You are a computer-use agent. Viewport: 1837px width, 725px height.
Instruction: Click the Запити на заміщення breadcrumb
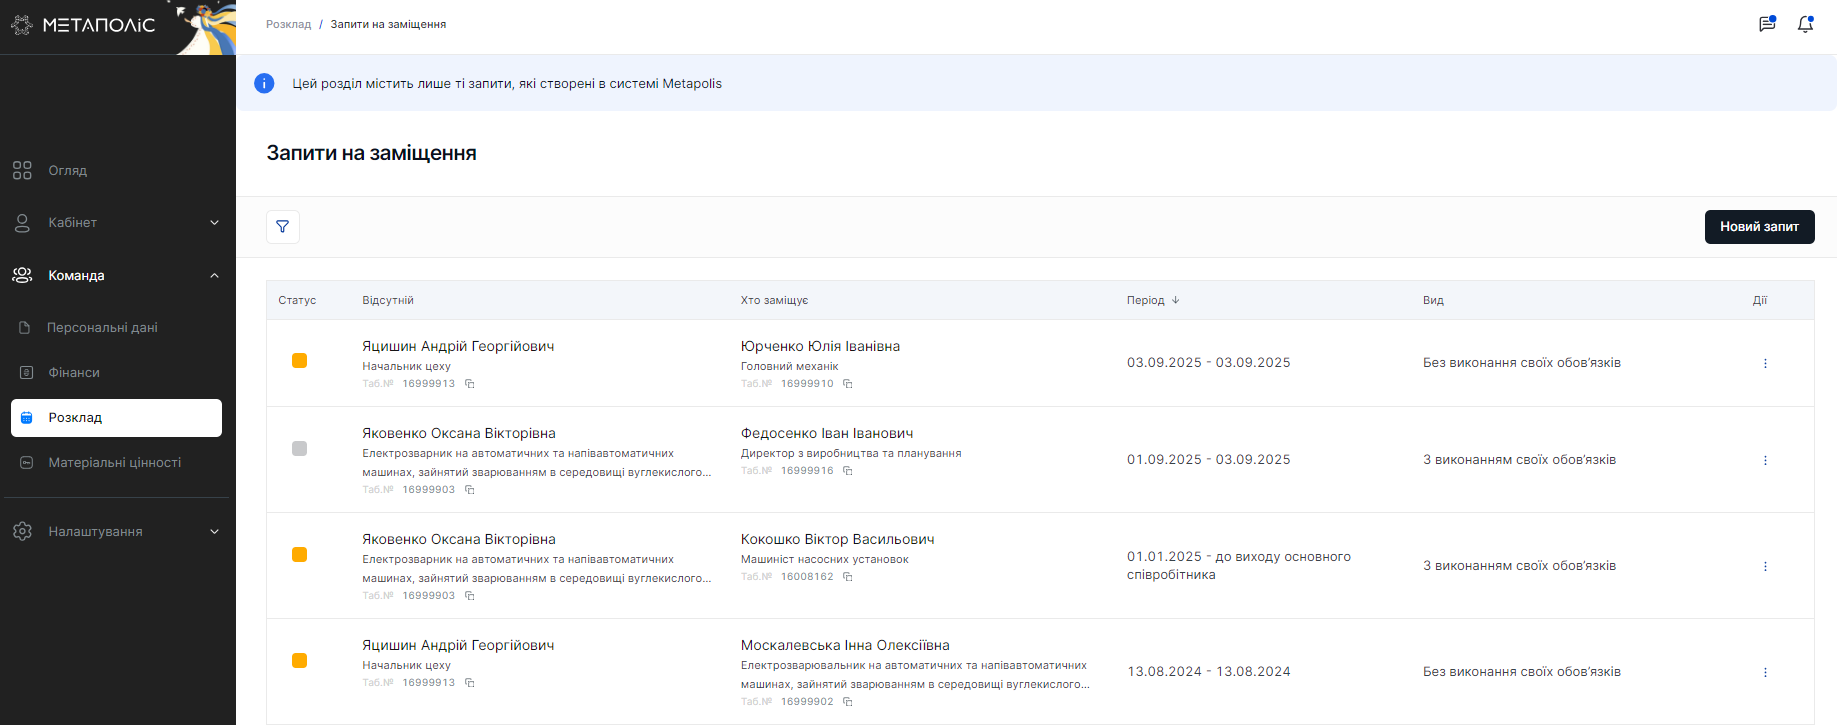tap(388, 24)
